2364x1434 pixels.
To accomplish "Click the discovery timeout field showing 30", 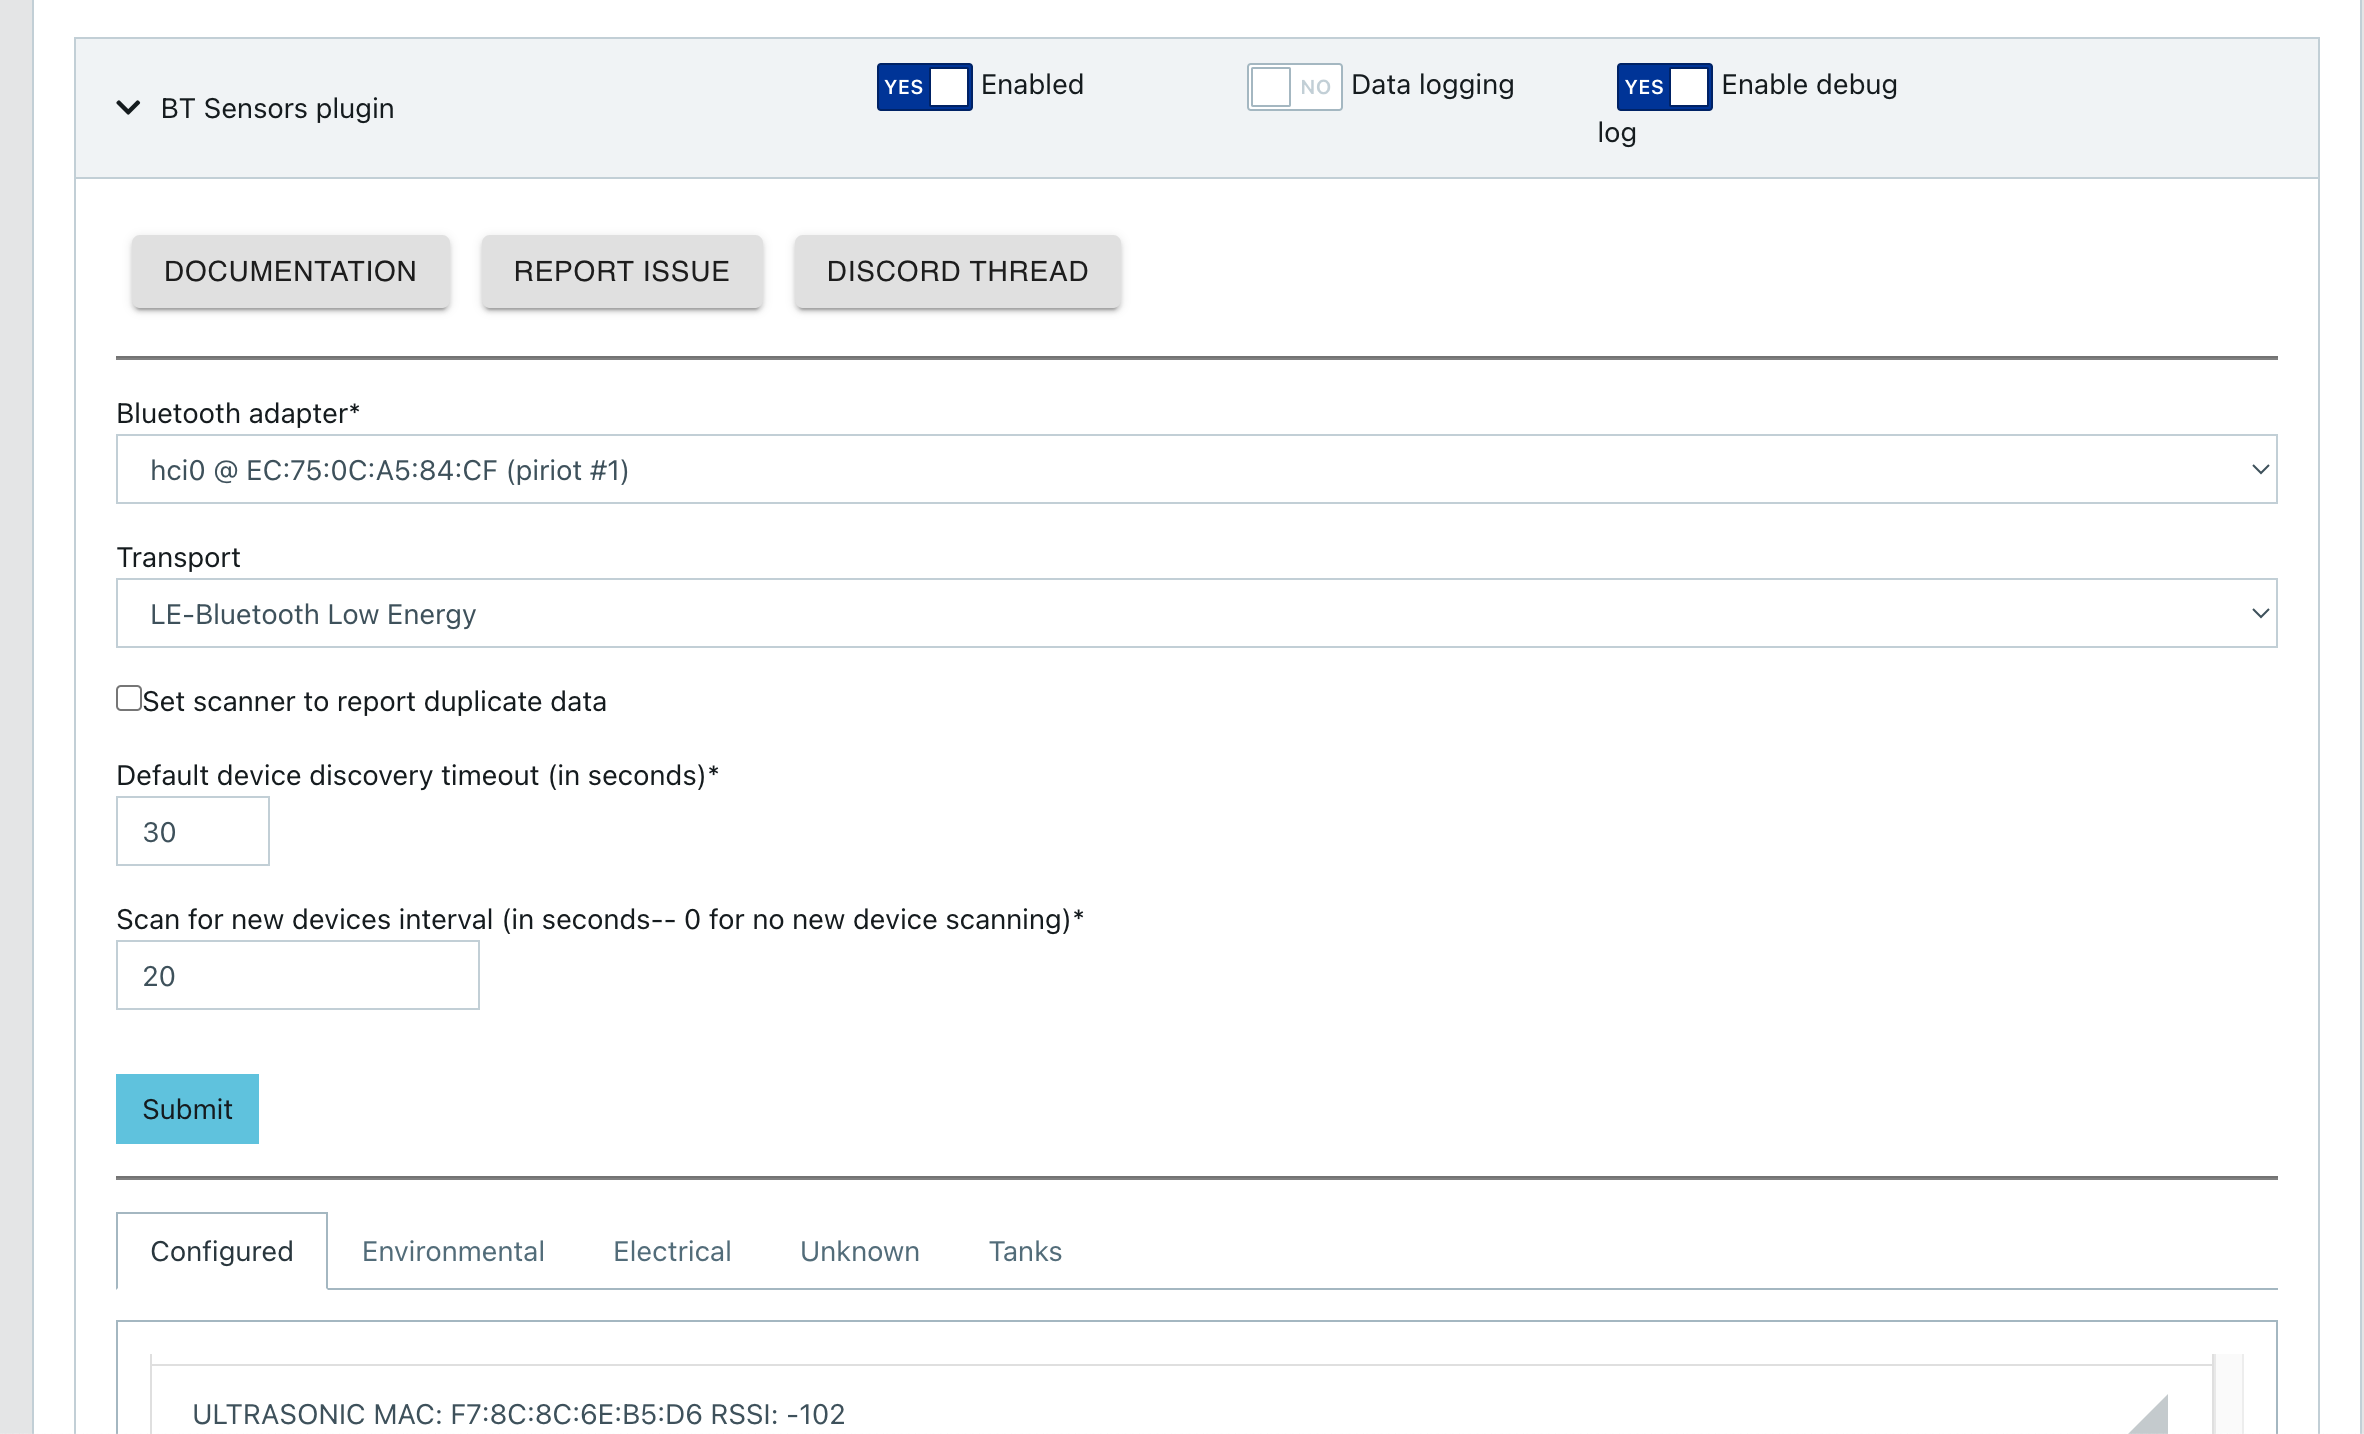I will [x=193, y=831].
